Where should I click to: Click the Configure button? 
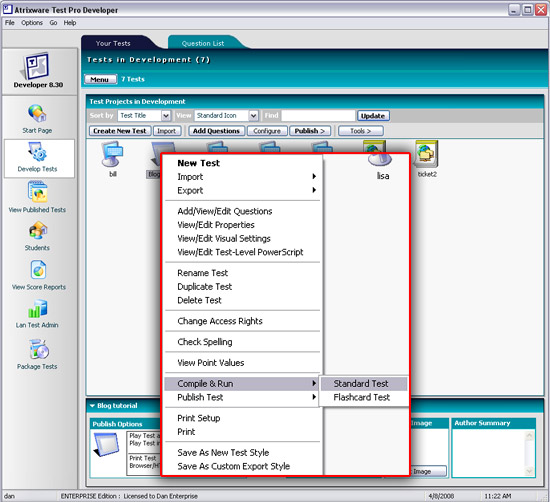pos(267,131)
